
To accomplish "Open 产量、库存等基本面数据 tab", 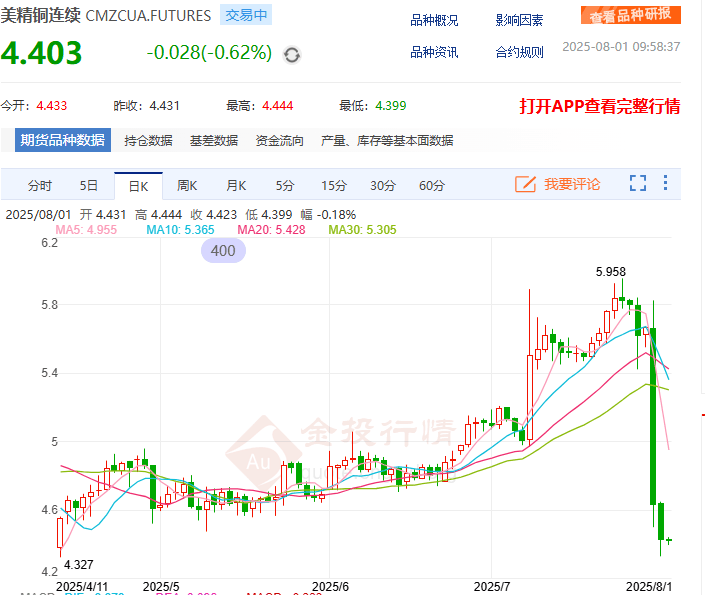I will 387,141.
